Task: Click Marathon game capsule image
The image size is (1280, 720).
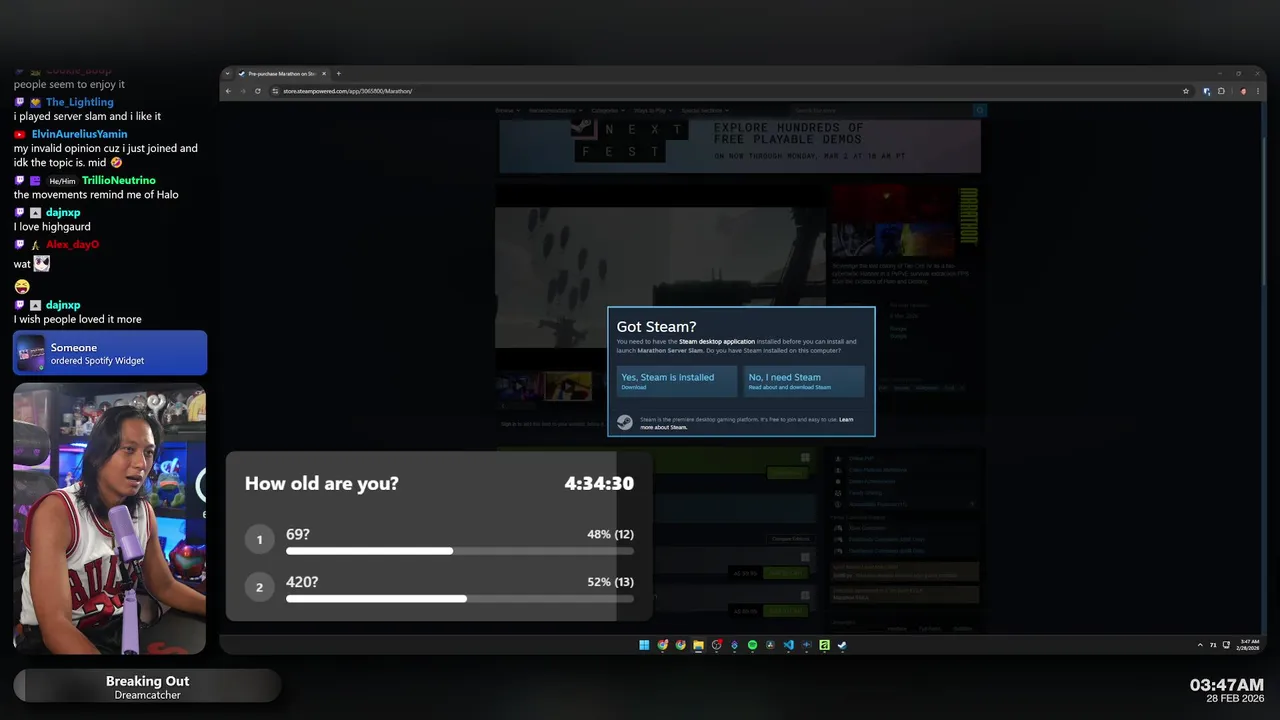Action: (x=905, y=221)
